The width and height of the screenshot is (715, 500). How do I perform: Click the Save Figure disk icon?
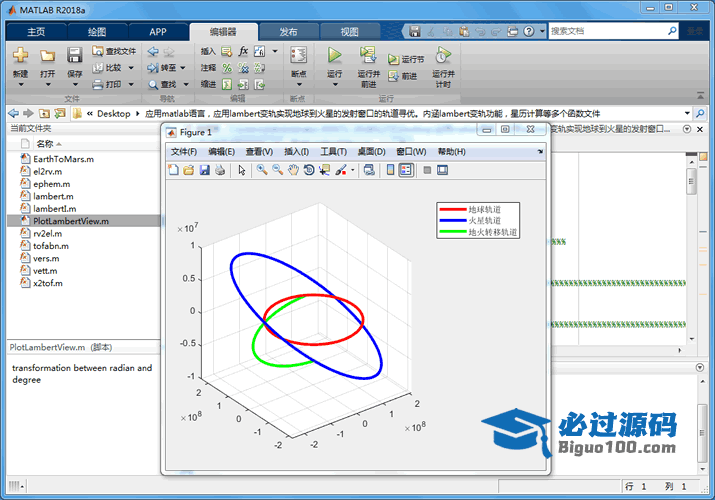[x=205, y=170]
